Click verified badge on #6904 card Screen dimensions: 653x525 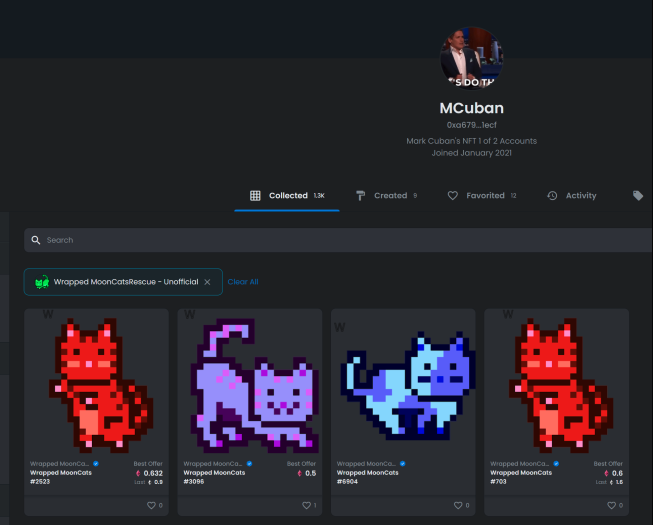pos(403,464)
